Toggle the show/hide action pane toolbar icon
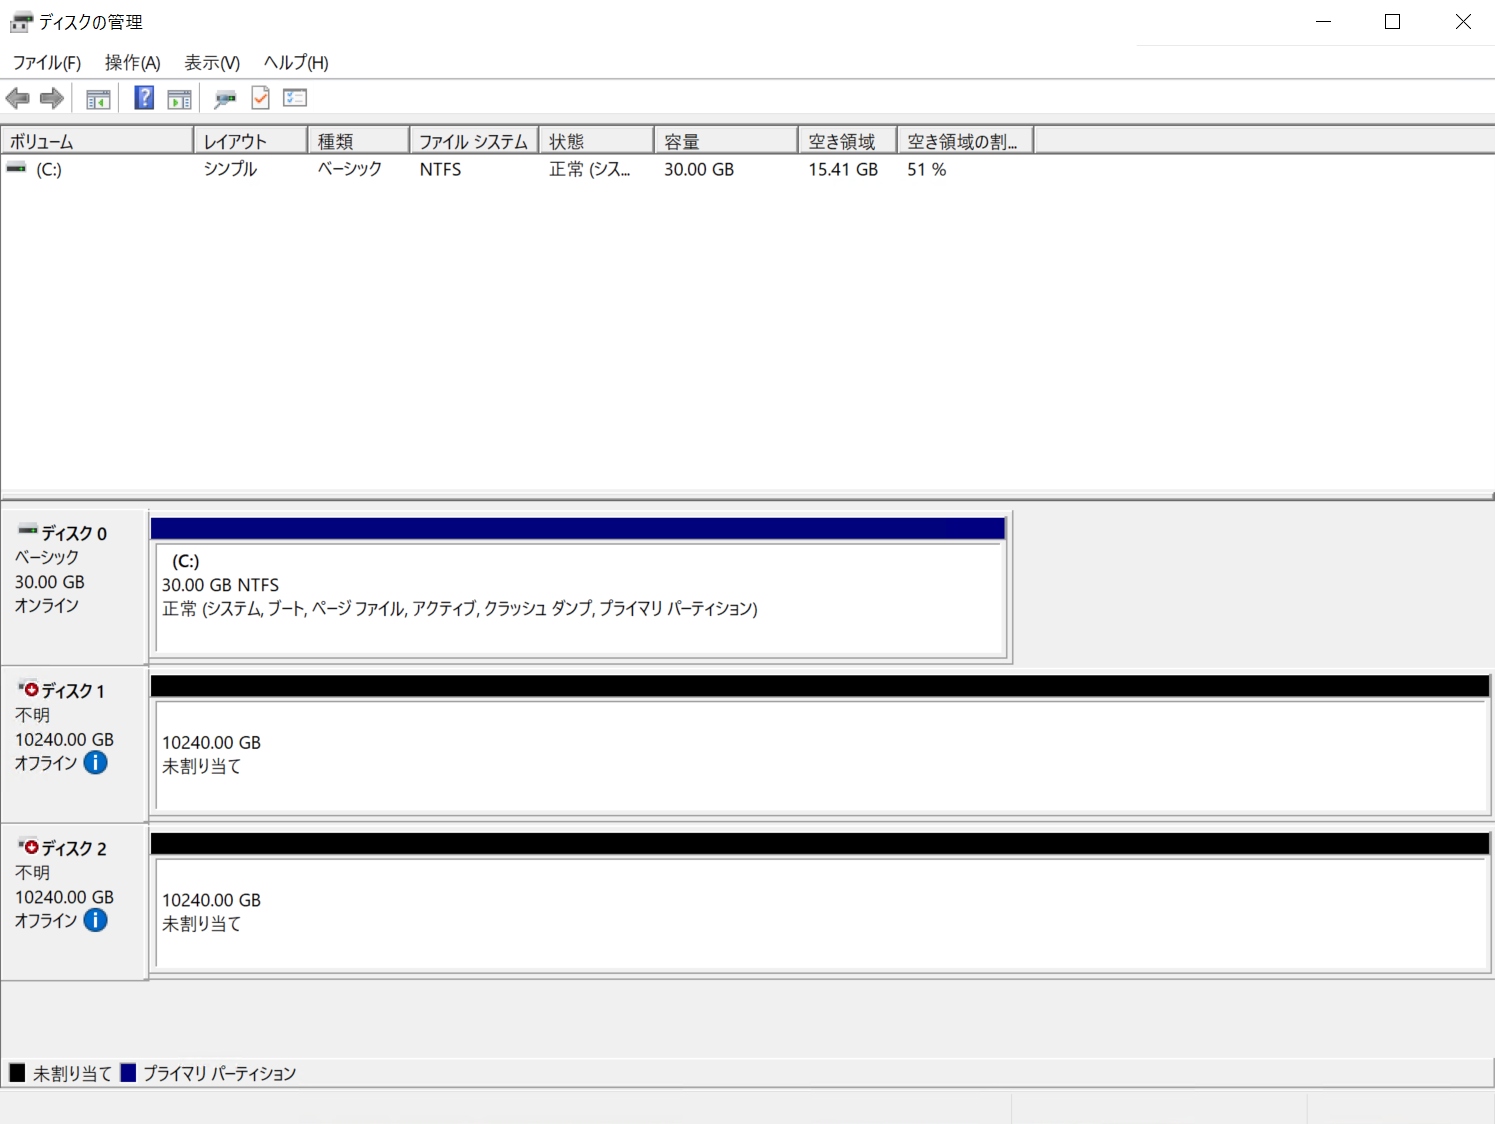Image resolution: width=1495 pixels, height=1124 pixels. [x=179, y=97]
